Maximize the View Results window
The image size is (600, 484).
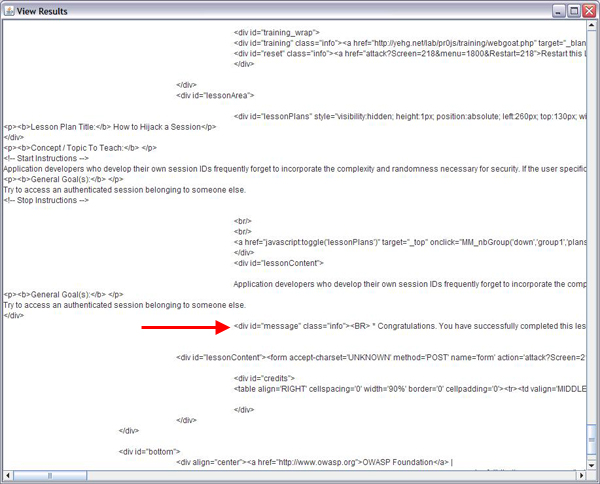coord(573,11)
